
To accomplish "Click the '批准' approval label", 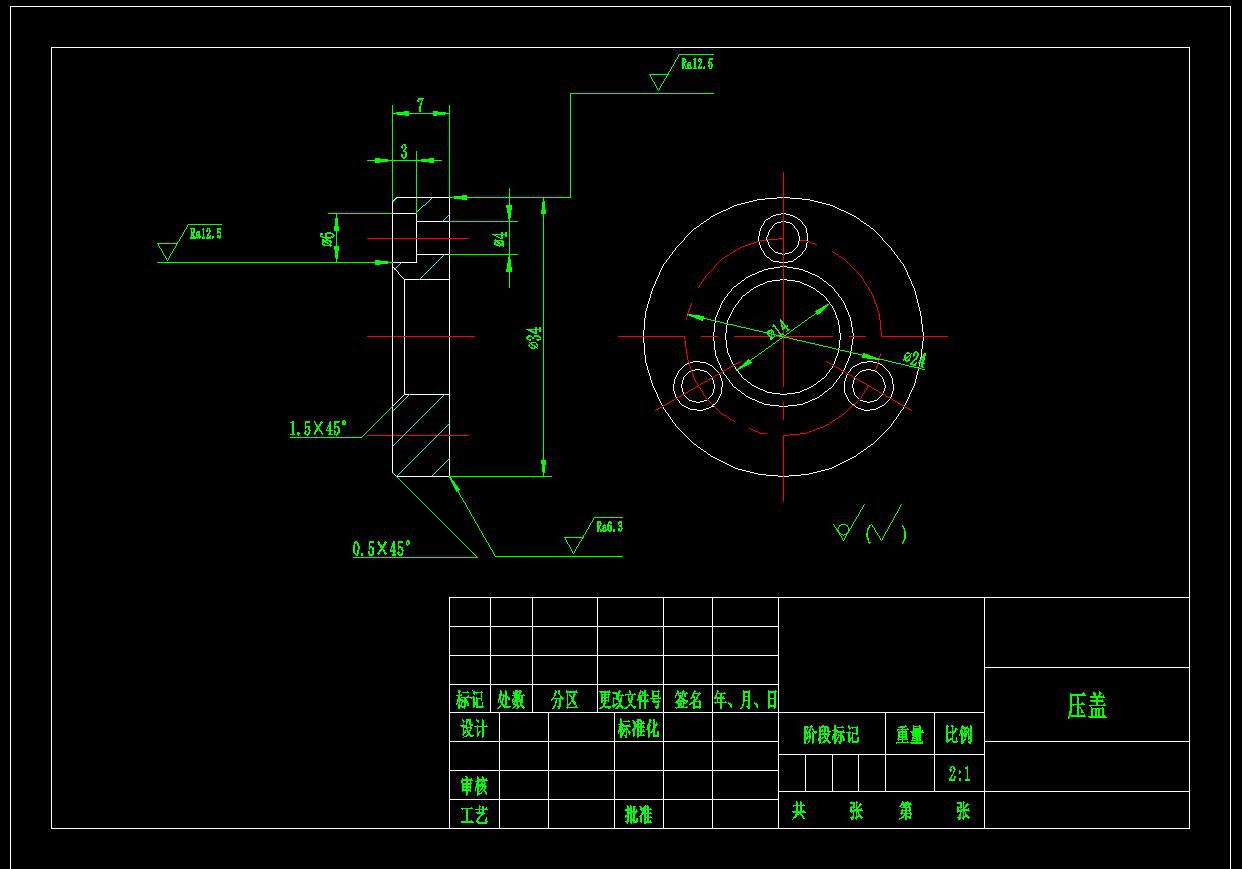I will (x=638, y=815).
